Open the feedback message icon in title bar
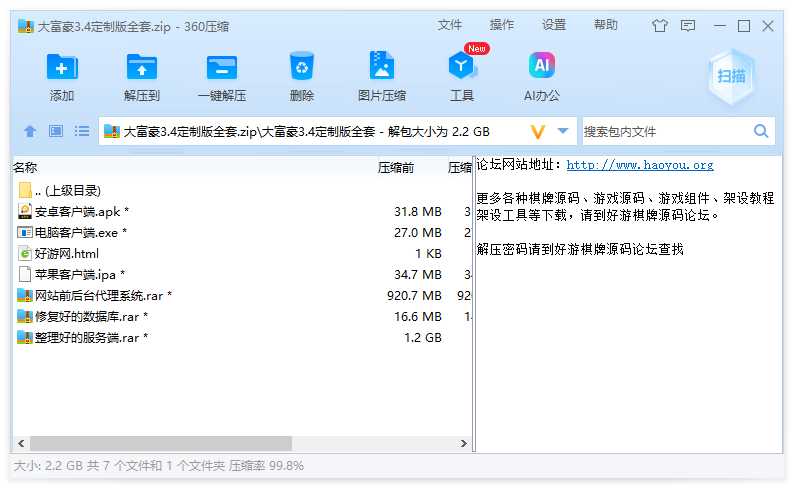 (688, 25)
